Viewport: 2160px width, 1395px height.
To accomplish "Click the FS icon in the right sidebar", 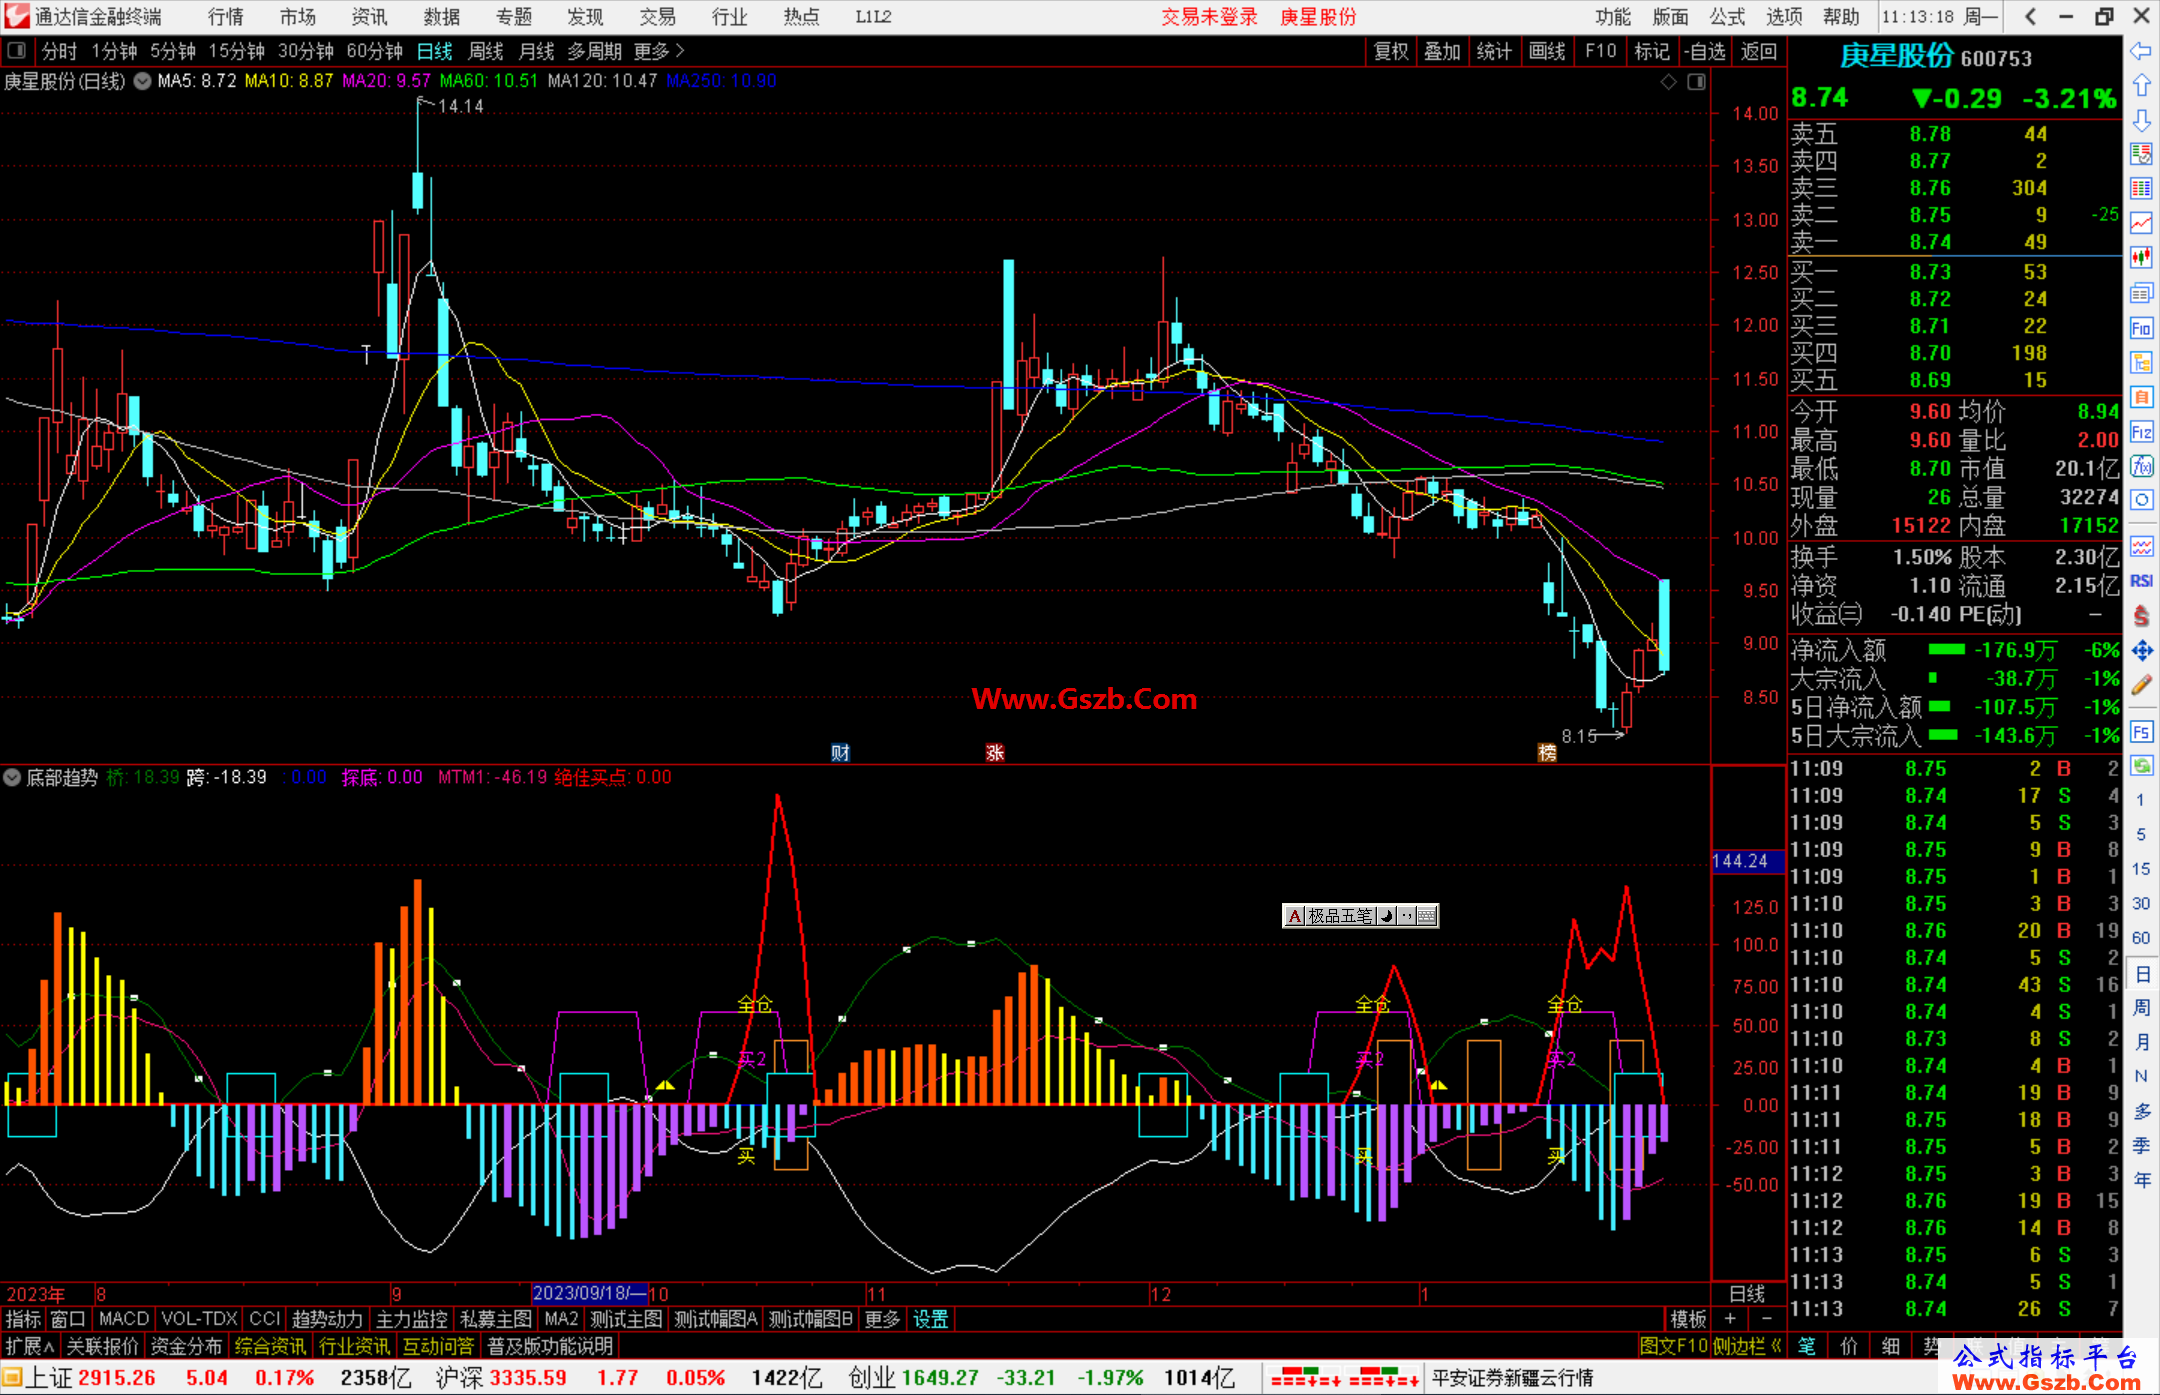I will (x=2141, y=732).
